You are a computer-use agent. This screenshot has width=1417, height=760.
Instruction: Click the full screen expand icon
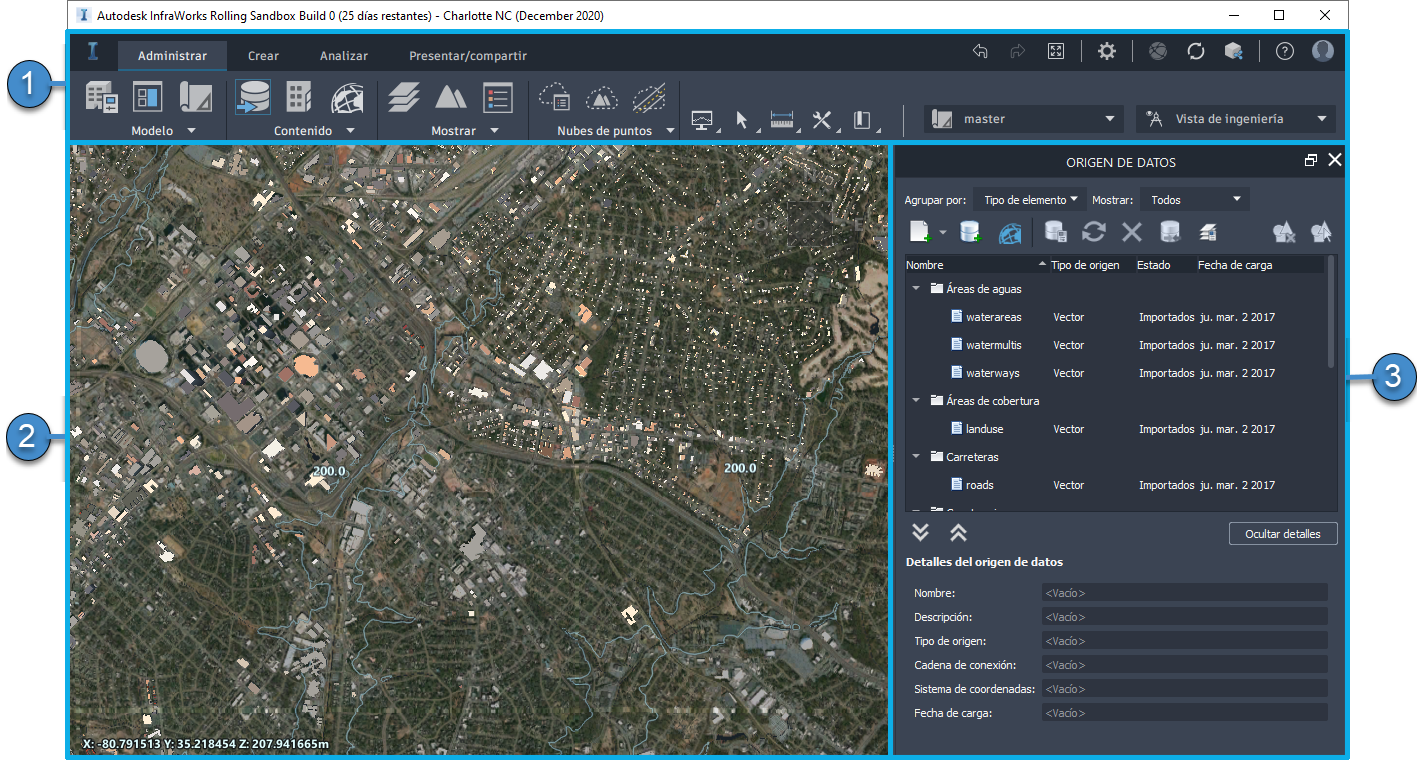click(x=1056, y=52)
